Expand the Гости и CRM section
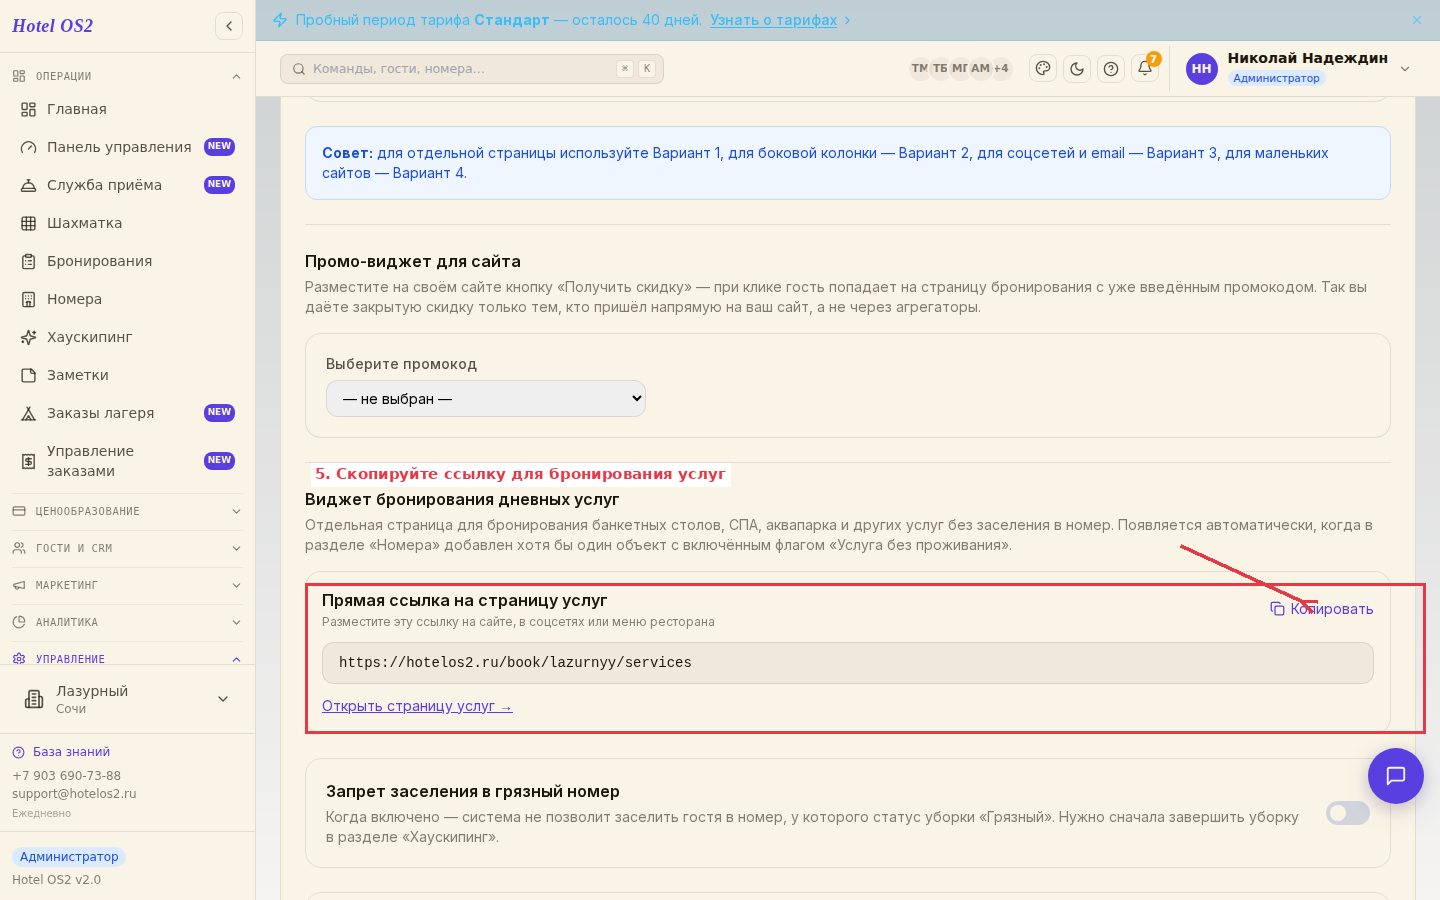1440x900 pixels. pyautogui.click(x=127, y=548)
